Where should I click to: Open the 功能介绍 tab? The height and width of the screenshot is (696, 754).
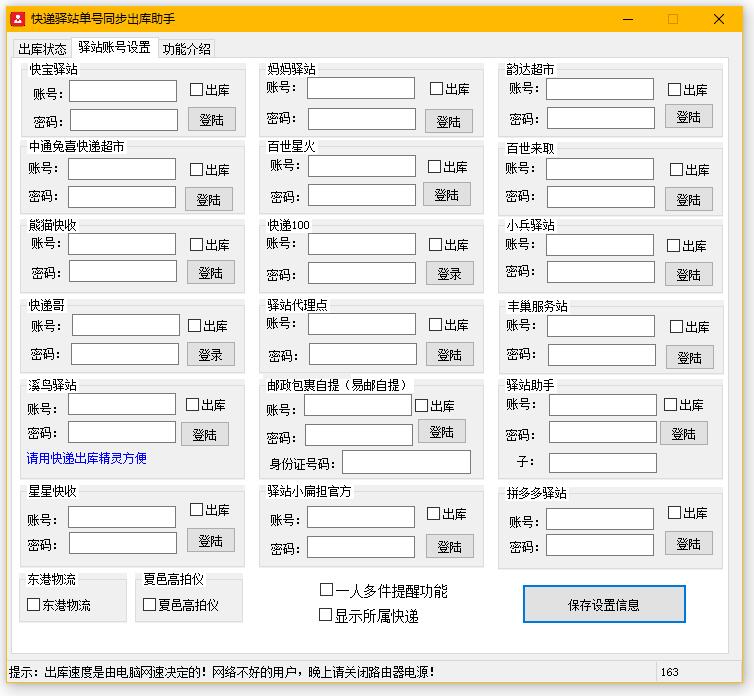187,49
